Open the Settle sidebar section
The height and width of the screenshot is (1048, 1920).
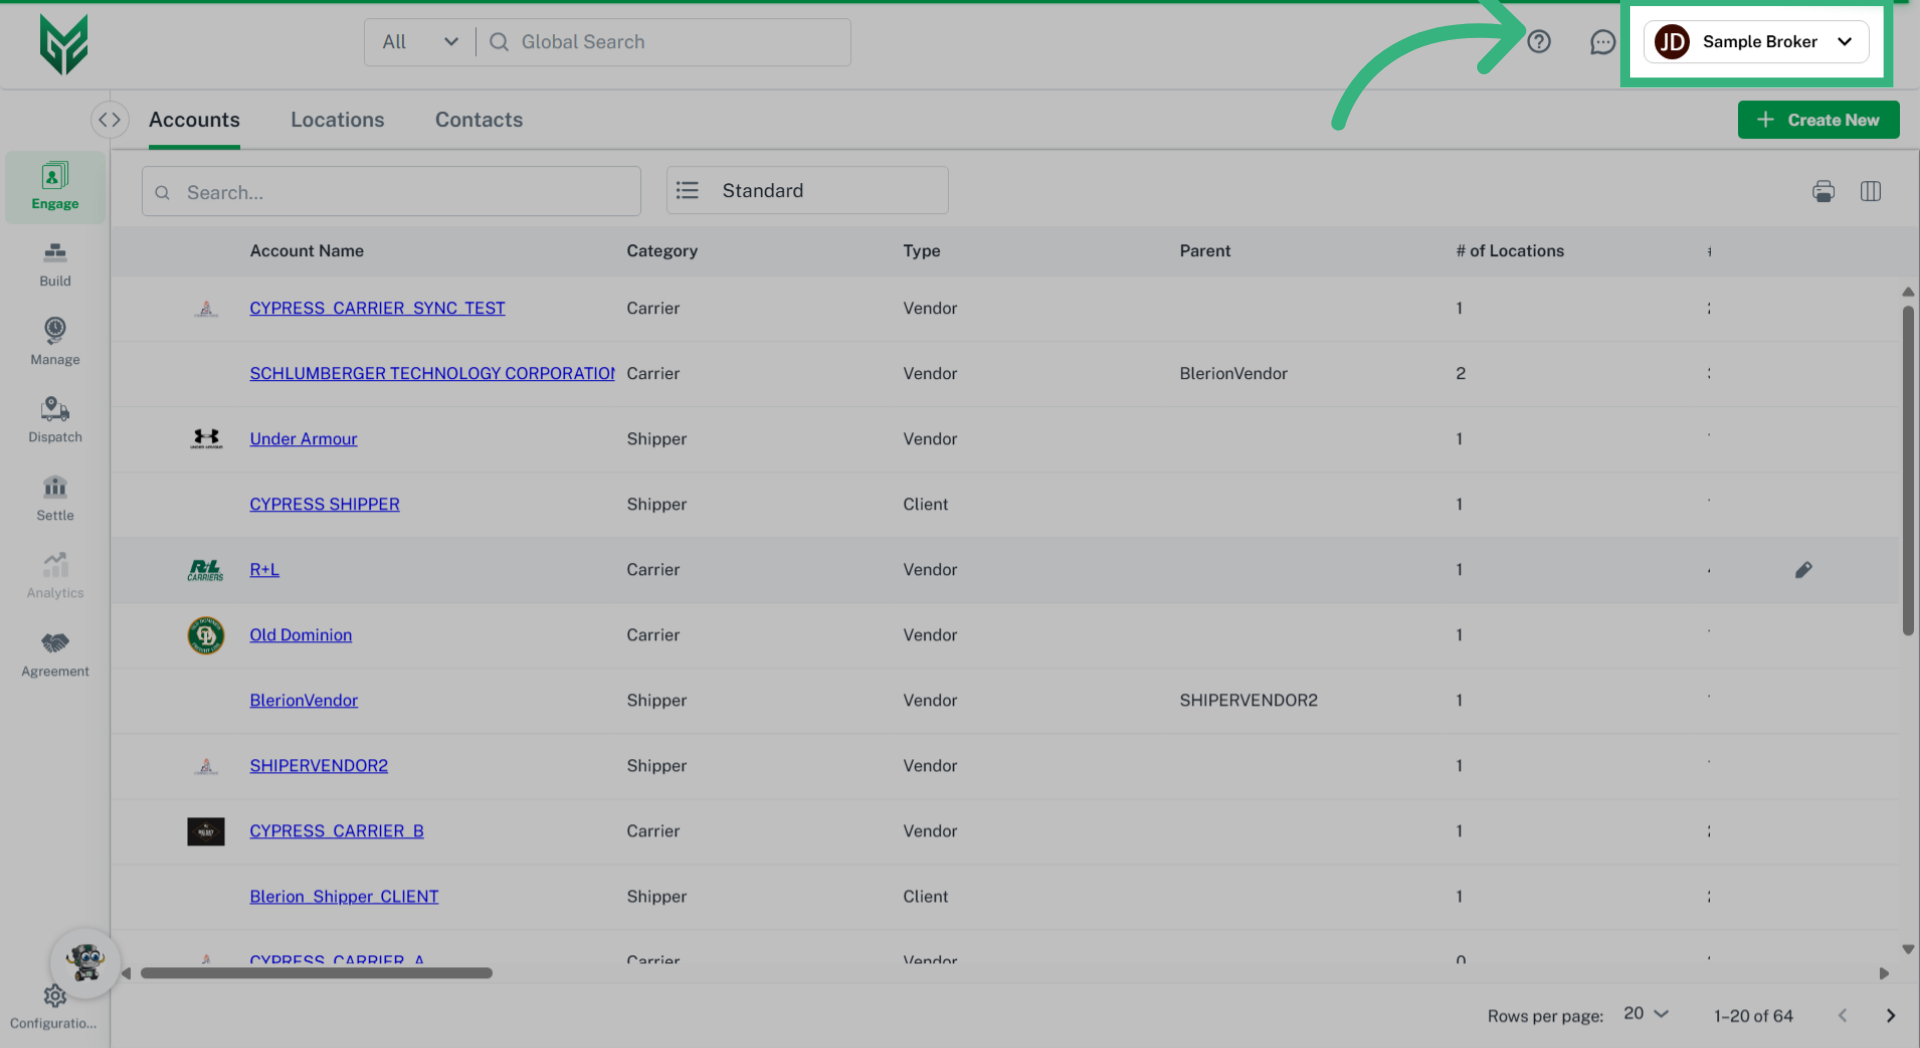coord(55,498)
